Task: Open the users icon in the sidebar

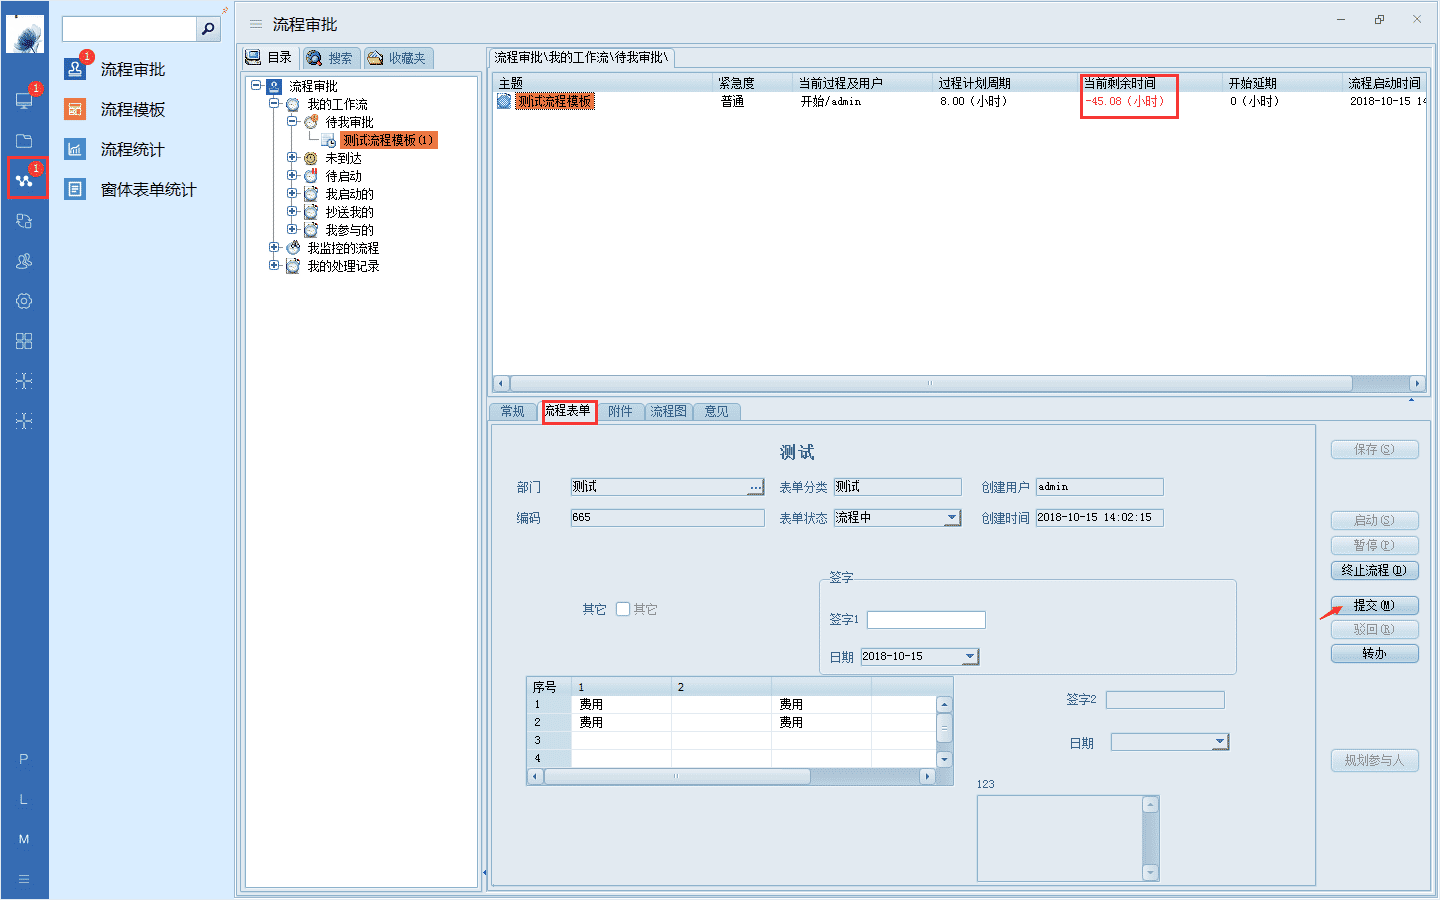Action: [24, 261]
